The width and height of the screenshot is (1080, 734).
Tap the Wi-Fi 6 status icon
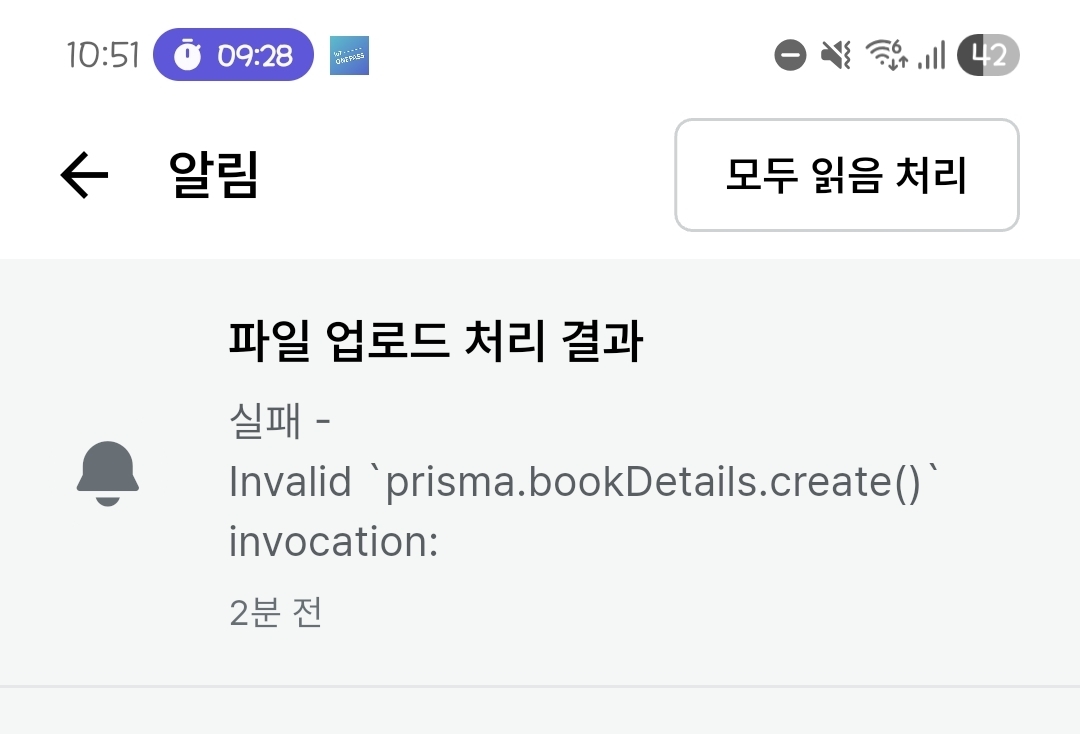(886, 55)
